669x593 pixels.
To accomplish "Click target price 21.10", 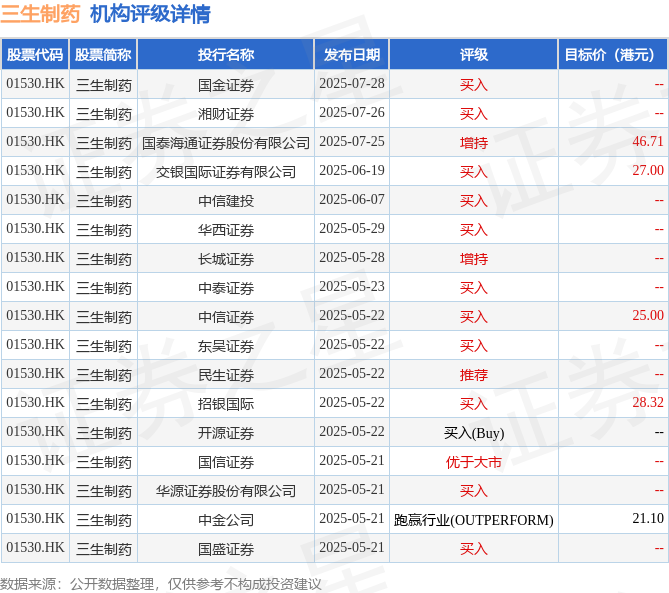I will pos(648,519).
